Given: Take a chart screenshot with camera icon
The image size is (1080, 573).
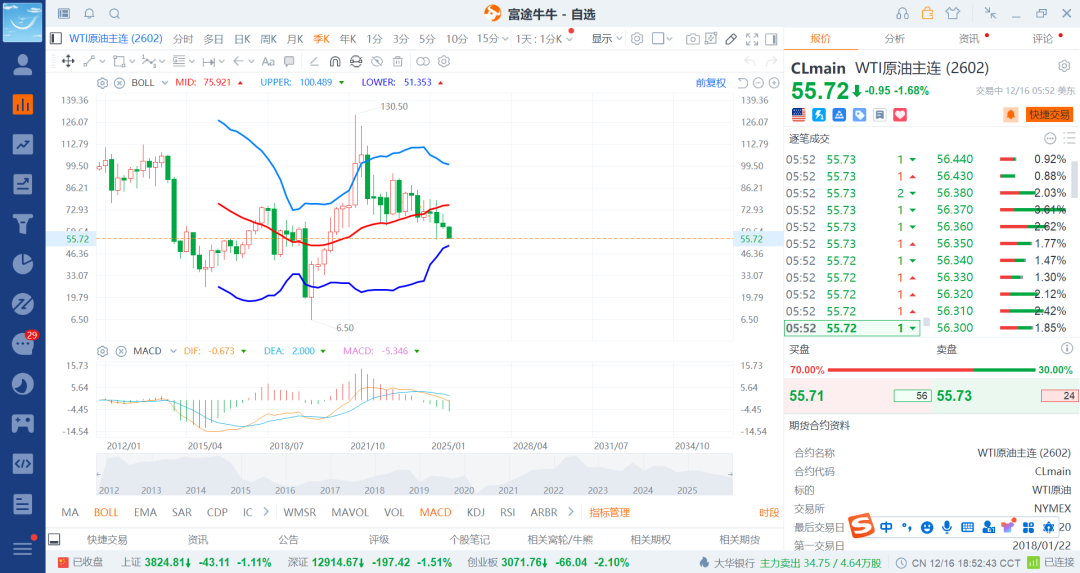Looking at the screenshot, I should (692, 38).
